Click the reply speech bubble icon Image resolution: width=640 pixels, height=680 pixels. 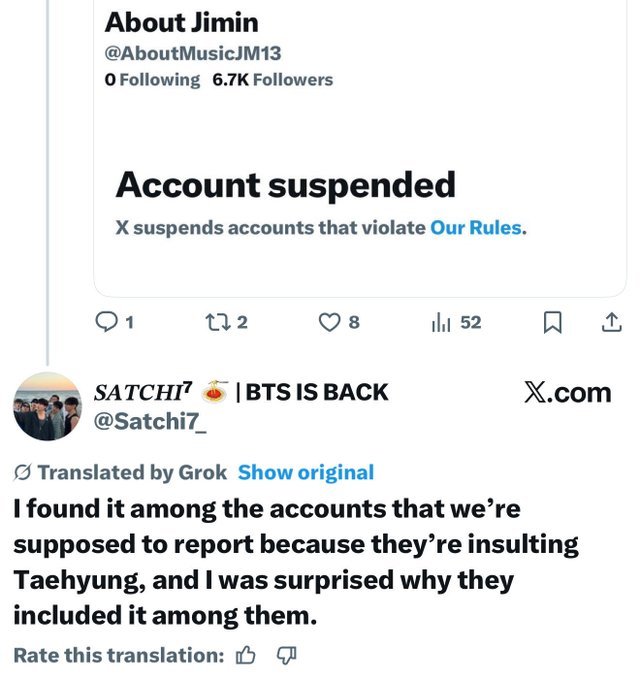[105, 322]
